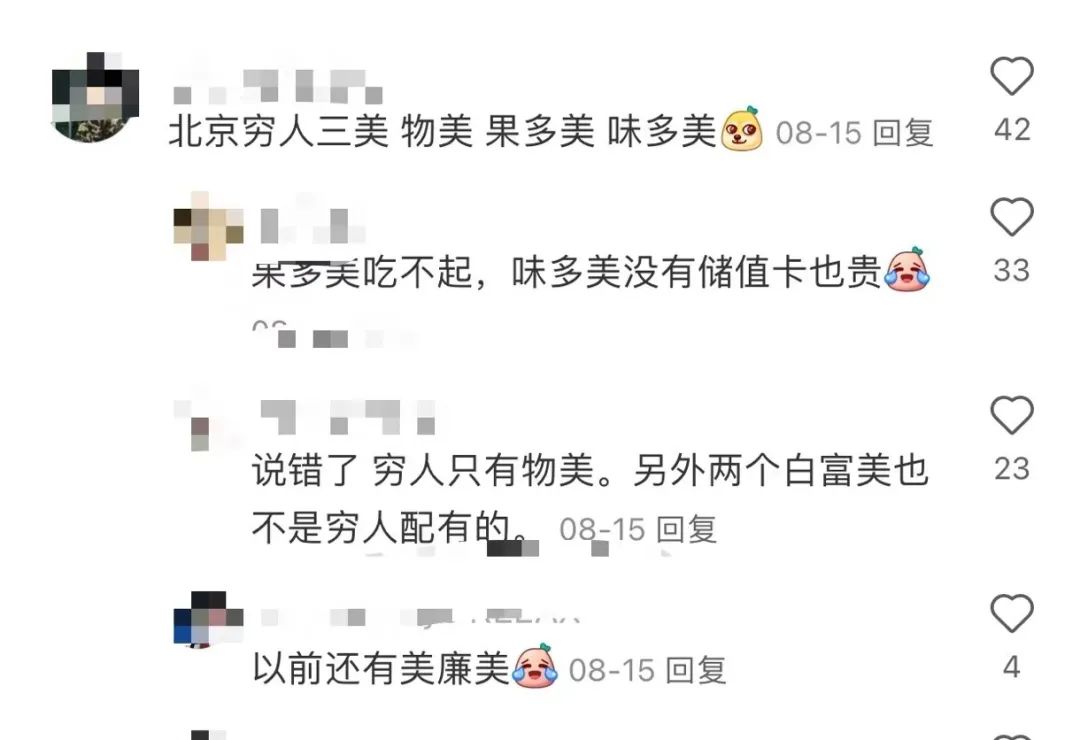Tap the 42 like count
Viewport: 1080px width, 740px height.
(x=1012, y=130)
